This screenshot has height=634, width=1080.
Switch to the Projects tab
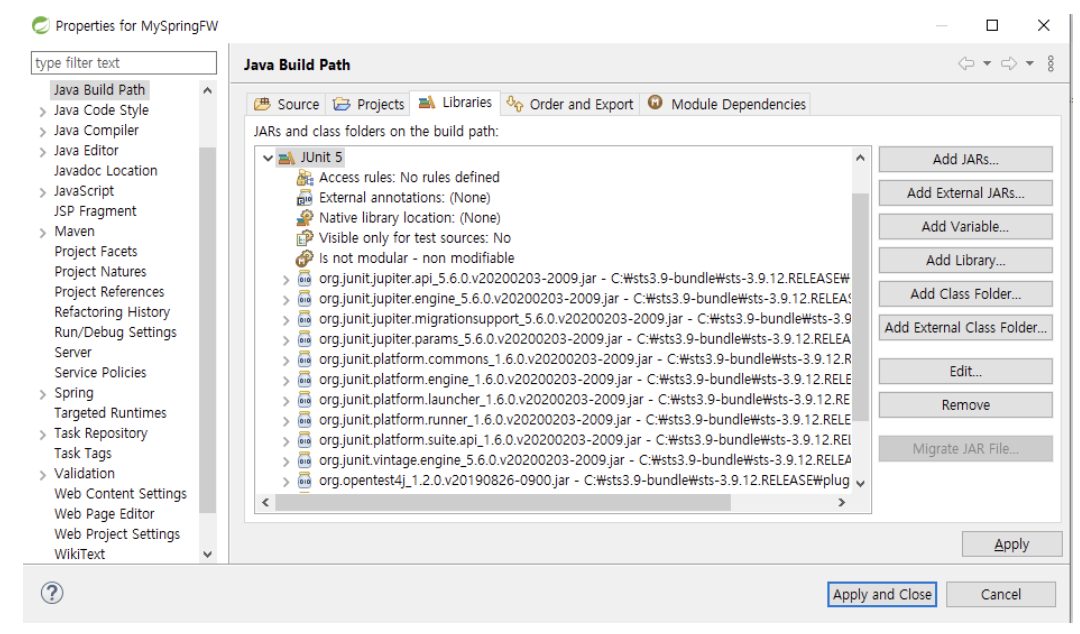(x=368, y=104)
